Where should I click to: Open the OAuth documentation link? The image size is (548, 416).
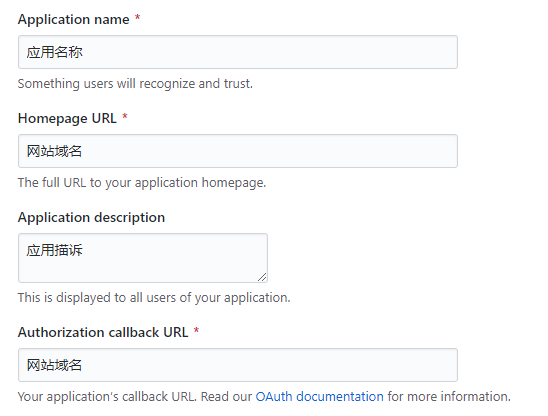[319, 396]
